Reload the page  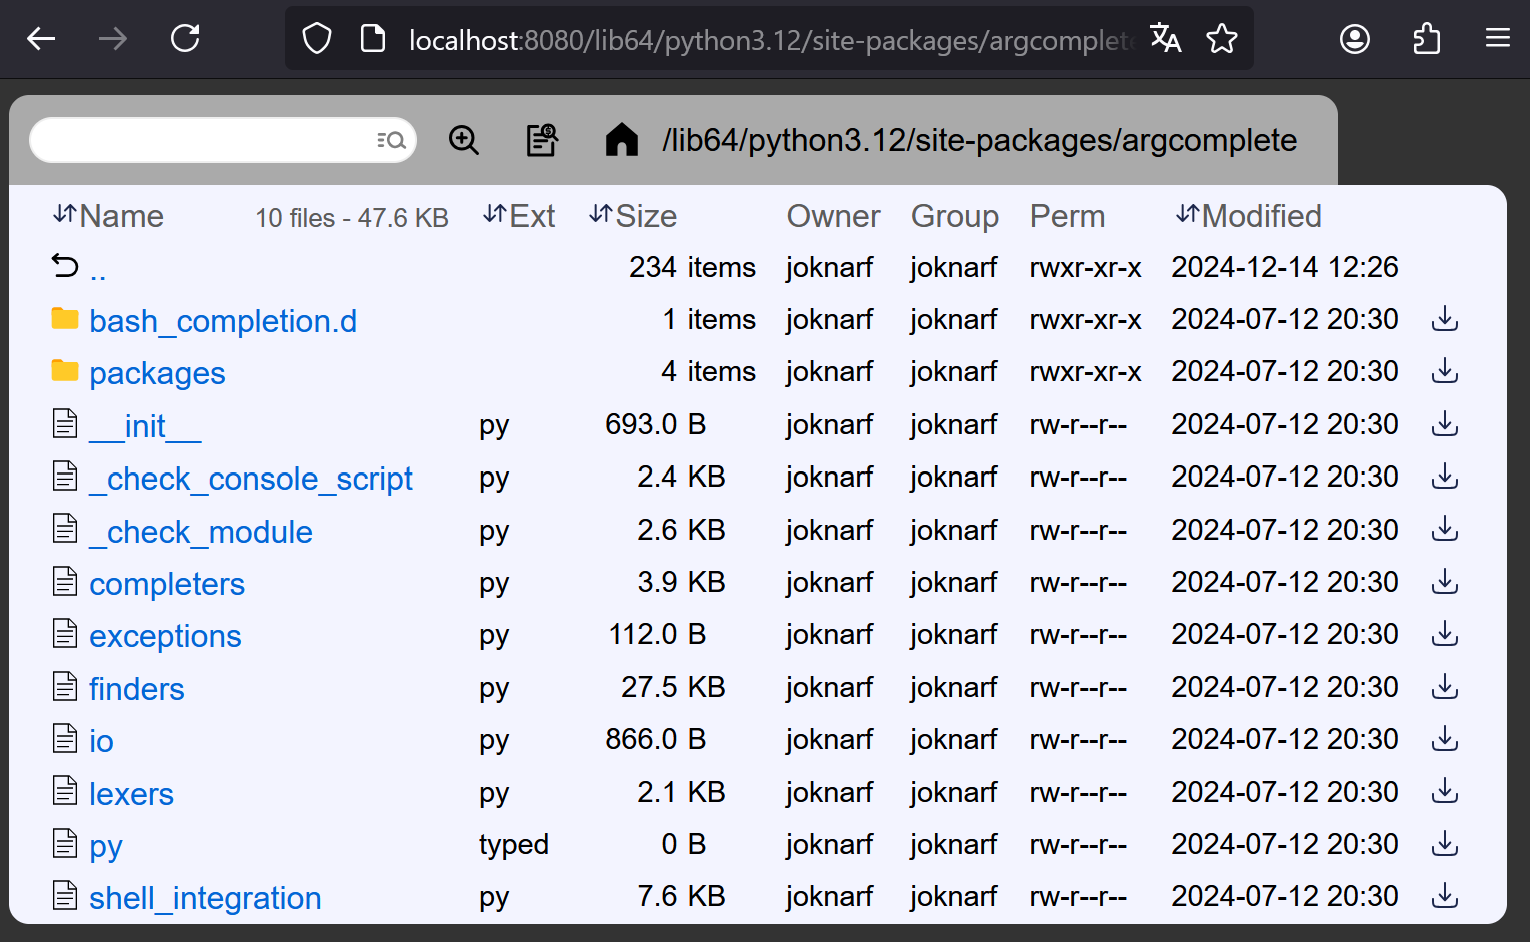point(185,39)
